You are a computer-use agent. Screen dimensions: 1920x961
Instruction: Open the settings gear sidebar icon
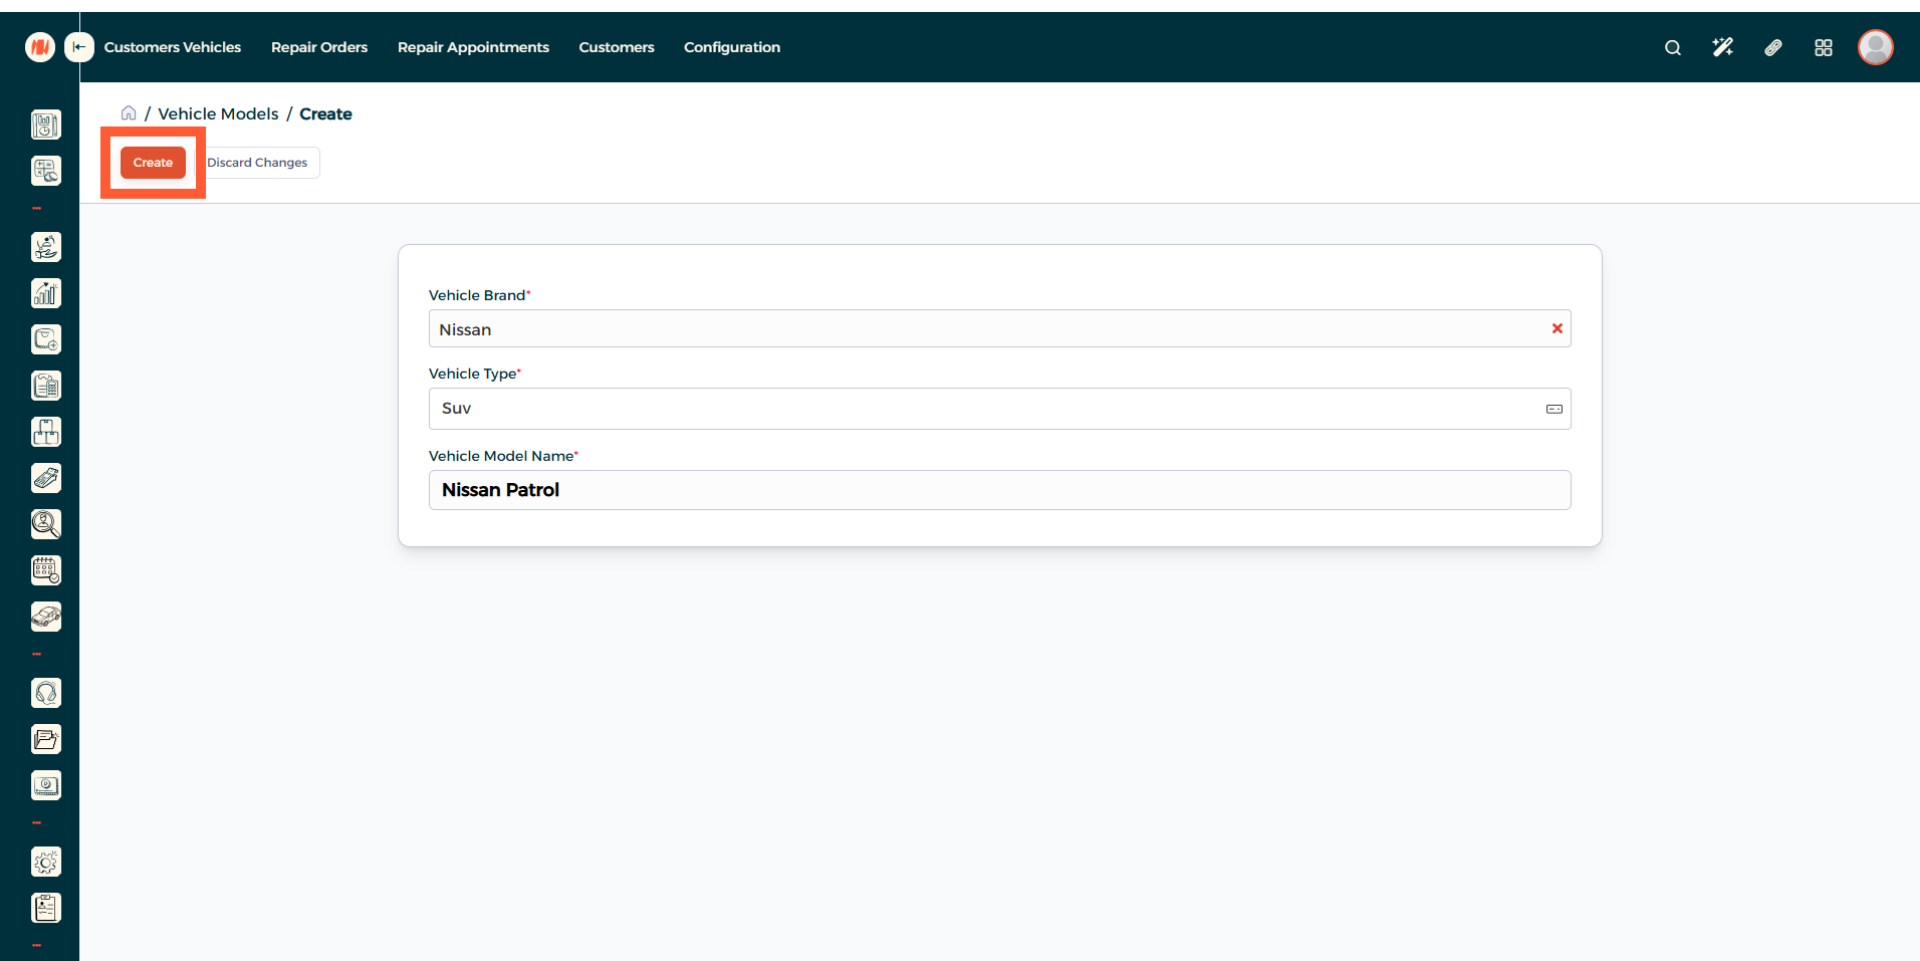click(x=46, y=861)
